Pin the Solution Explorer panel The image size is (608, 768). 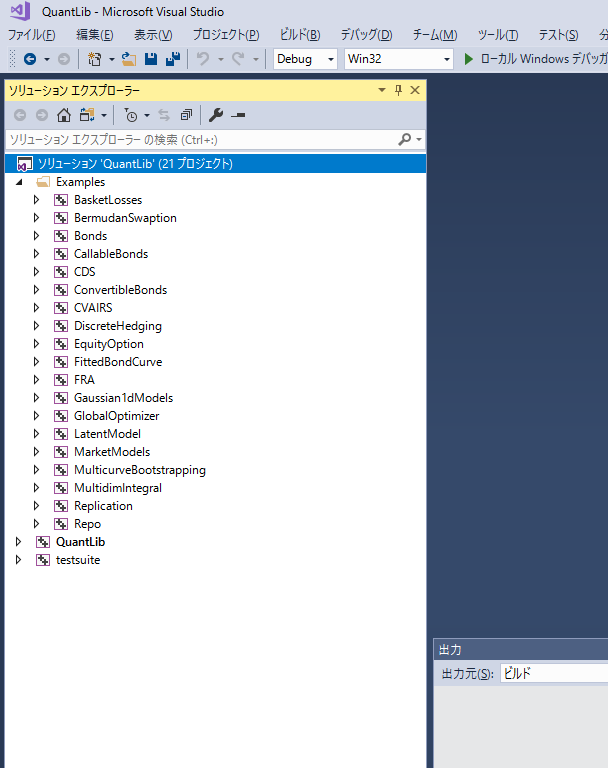pos(398,90)
